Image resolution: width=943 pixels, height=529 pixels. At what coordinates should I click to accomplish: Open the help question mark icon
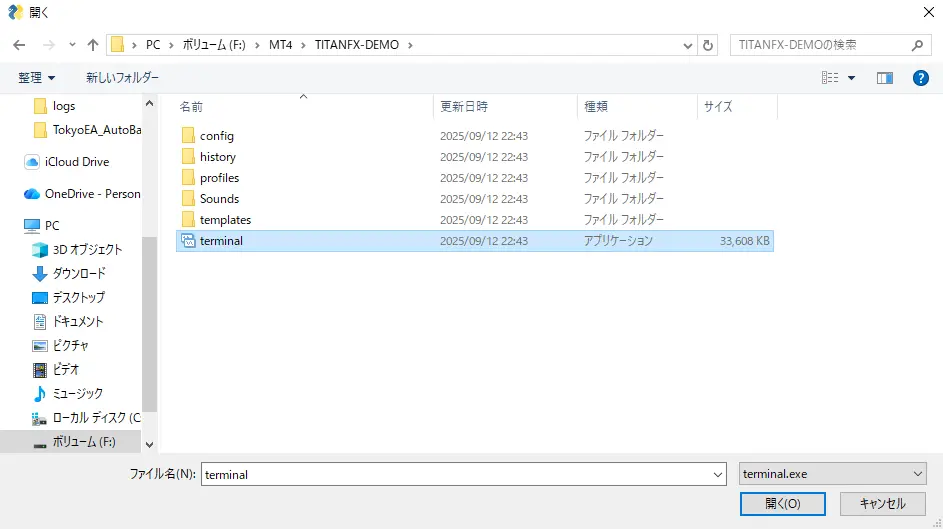point(921,78)
